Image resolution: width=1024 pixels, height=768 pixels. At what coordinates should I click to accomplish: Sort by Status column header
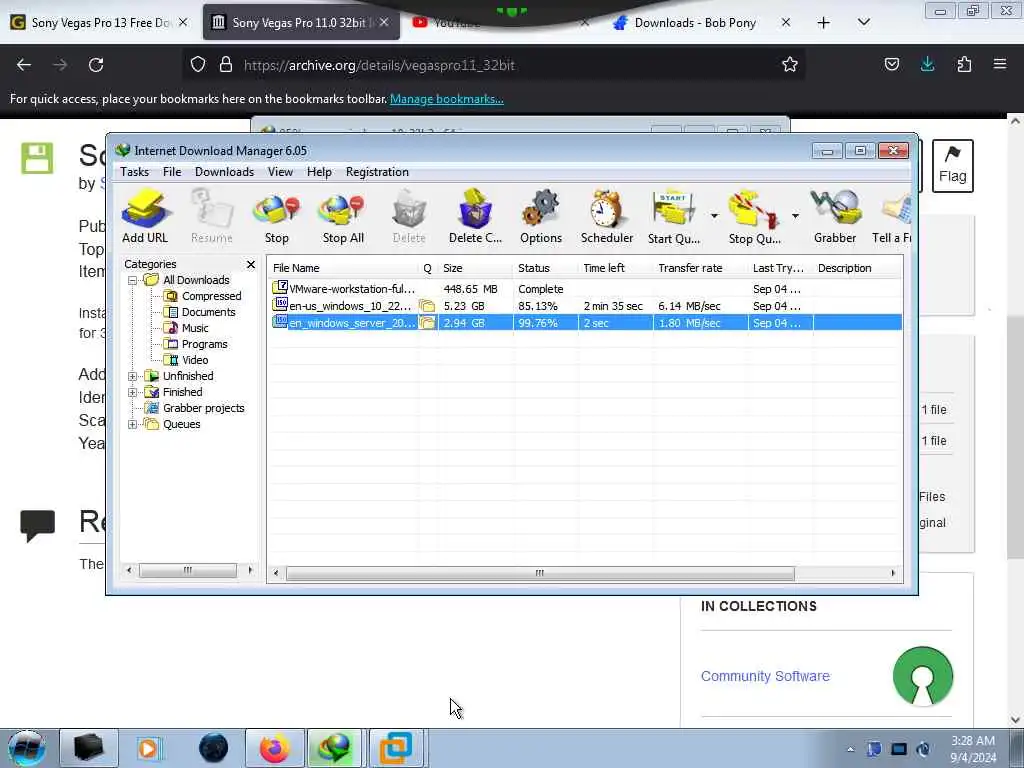click(545, 268)
